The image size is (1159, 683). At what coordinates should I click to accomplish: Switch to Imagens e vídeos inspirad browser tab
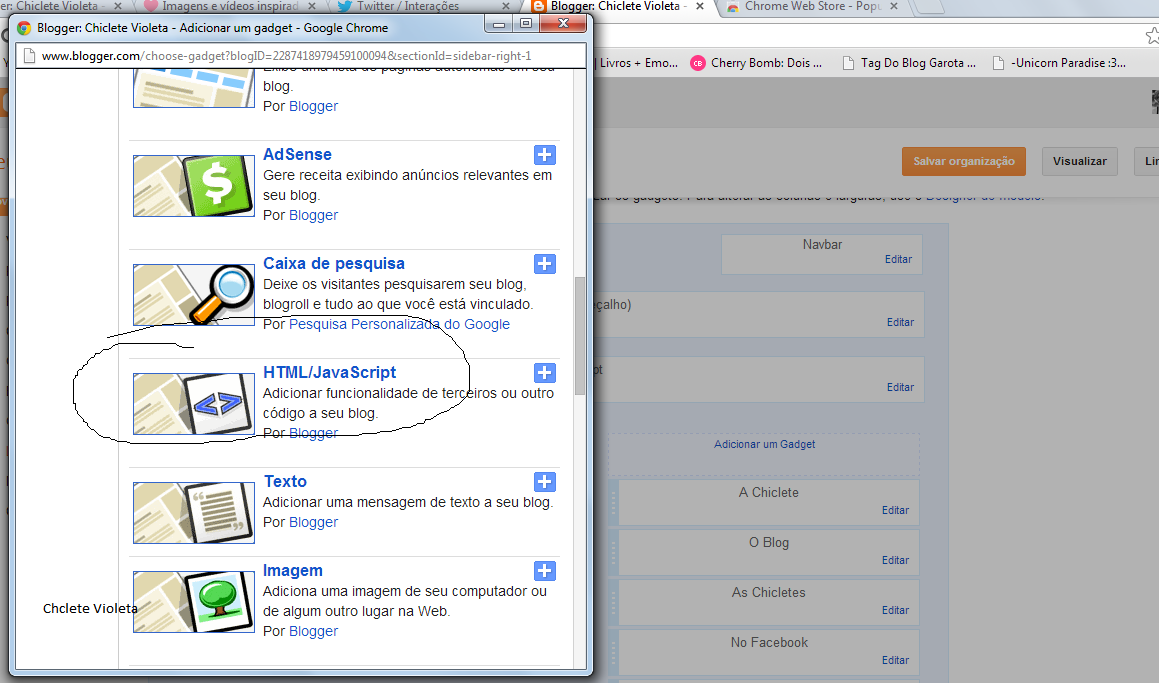tap(229, 7)
